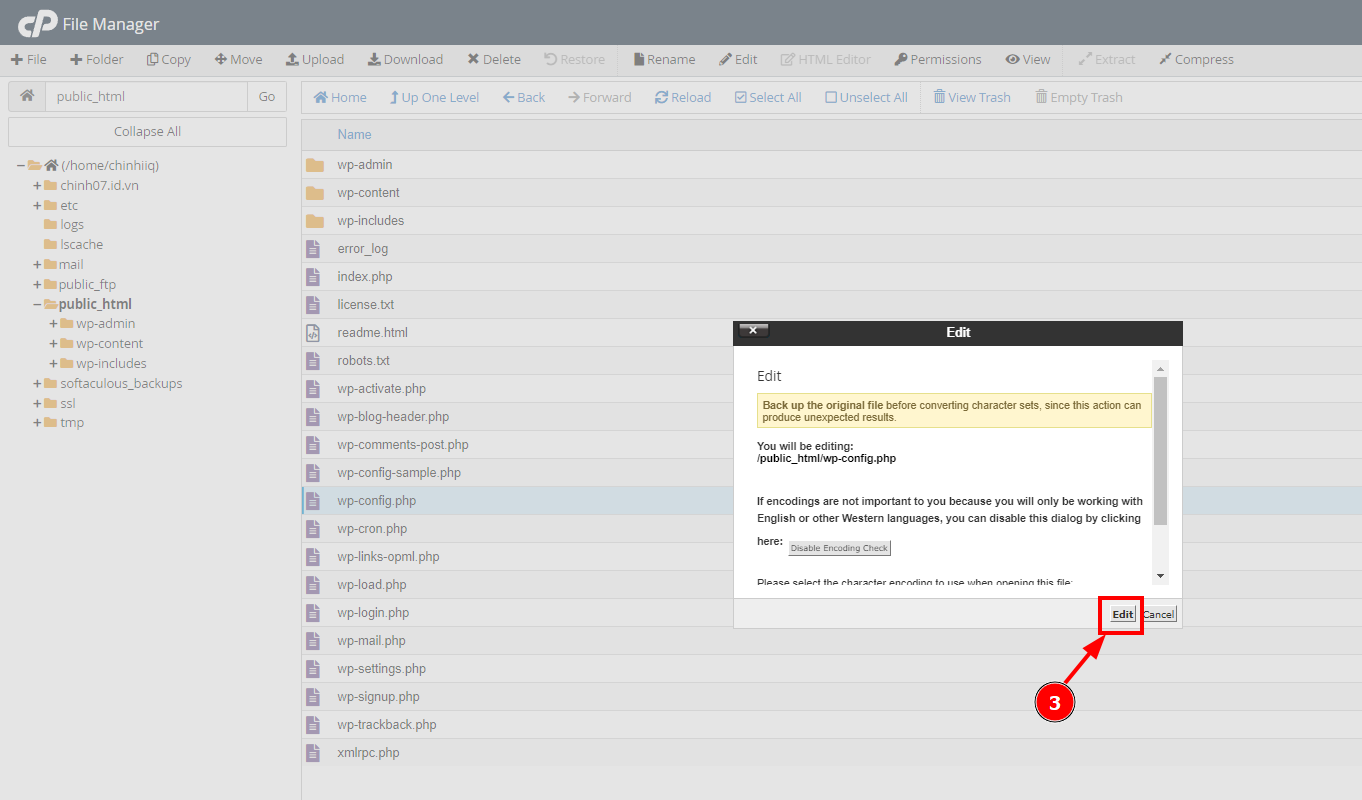Open the Permissions tool
The image size is (1362, 800).
938,59
